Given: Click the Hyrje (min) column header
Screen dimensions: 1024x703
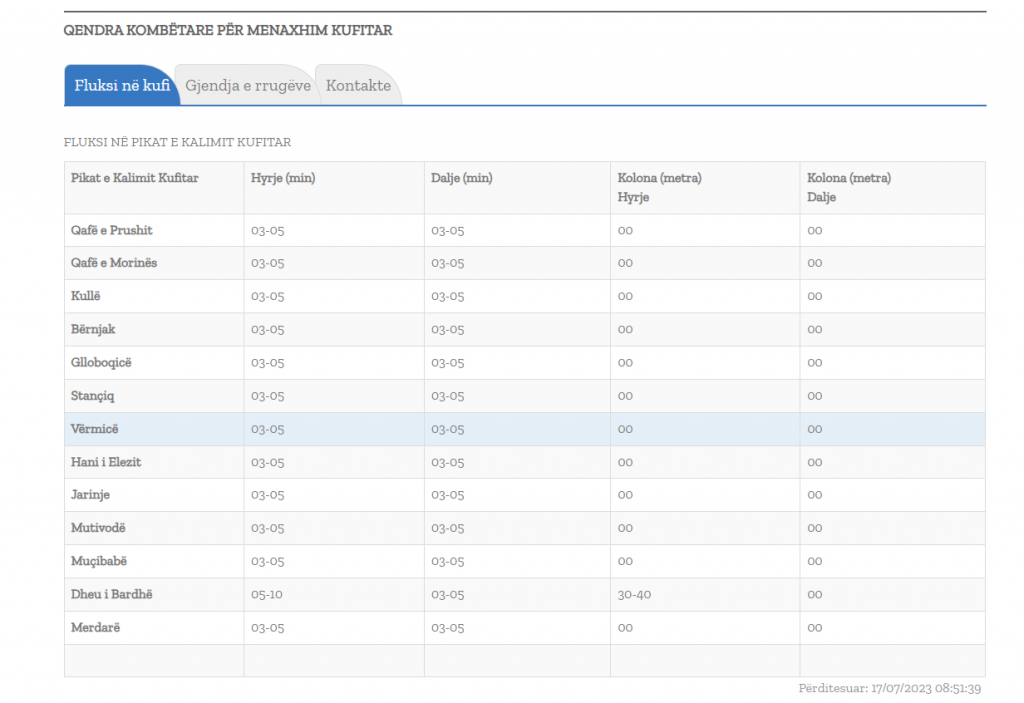Looking at the screenshot, I should click(x=283, y=178).
